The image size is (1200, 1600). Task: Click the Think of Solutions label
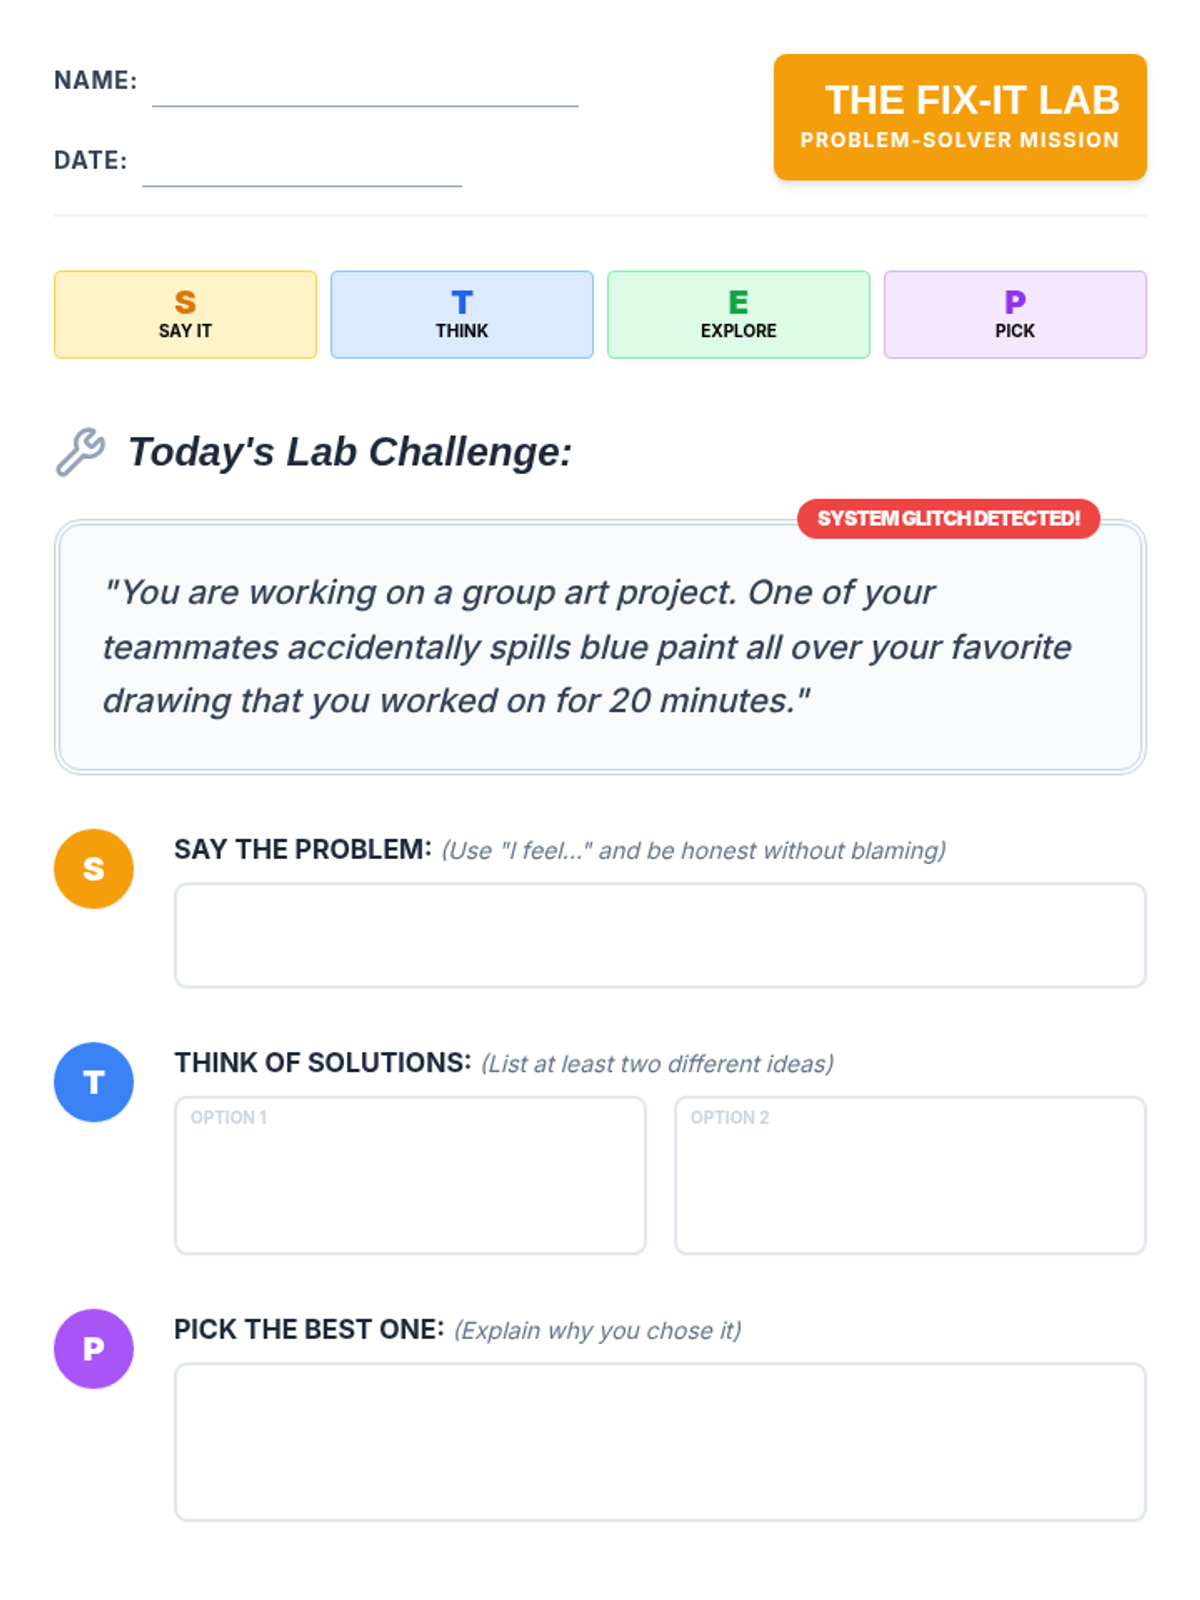pyautogui.click(x=323, y=1062)
